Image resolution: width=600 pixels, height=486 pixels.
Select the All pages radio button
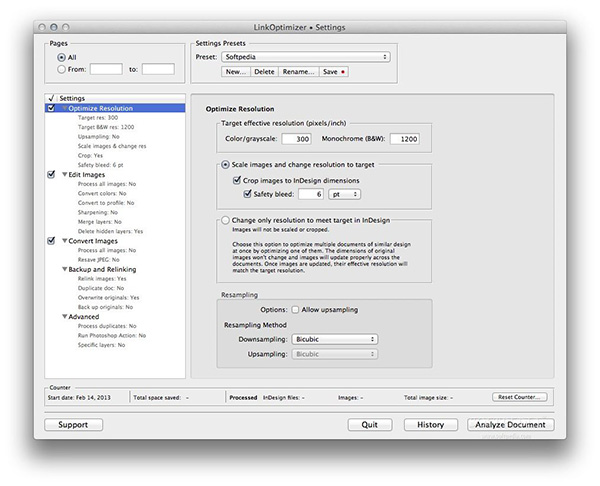pyautogui.click(x=61, y=57)
